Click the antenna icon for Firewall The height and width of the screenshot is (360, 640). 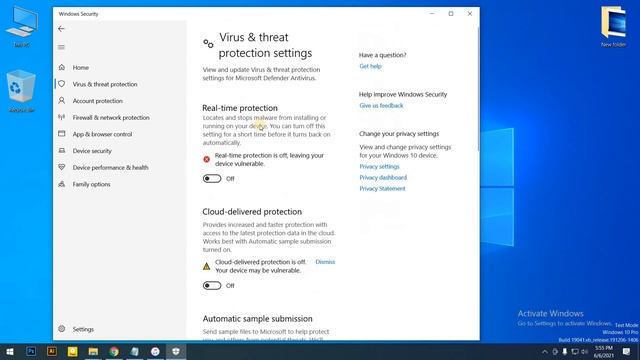click(x=62, y=117)
